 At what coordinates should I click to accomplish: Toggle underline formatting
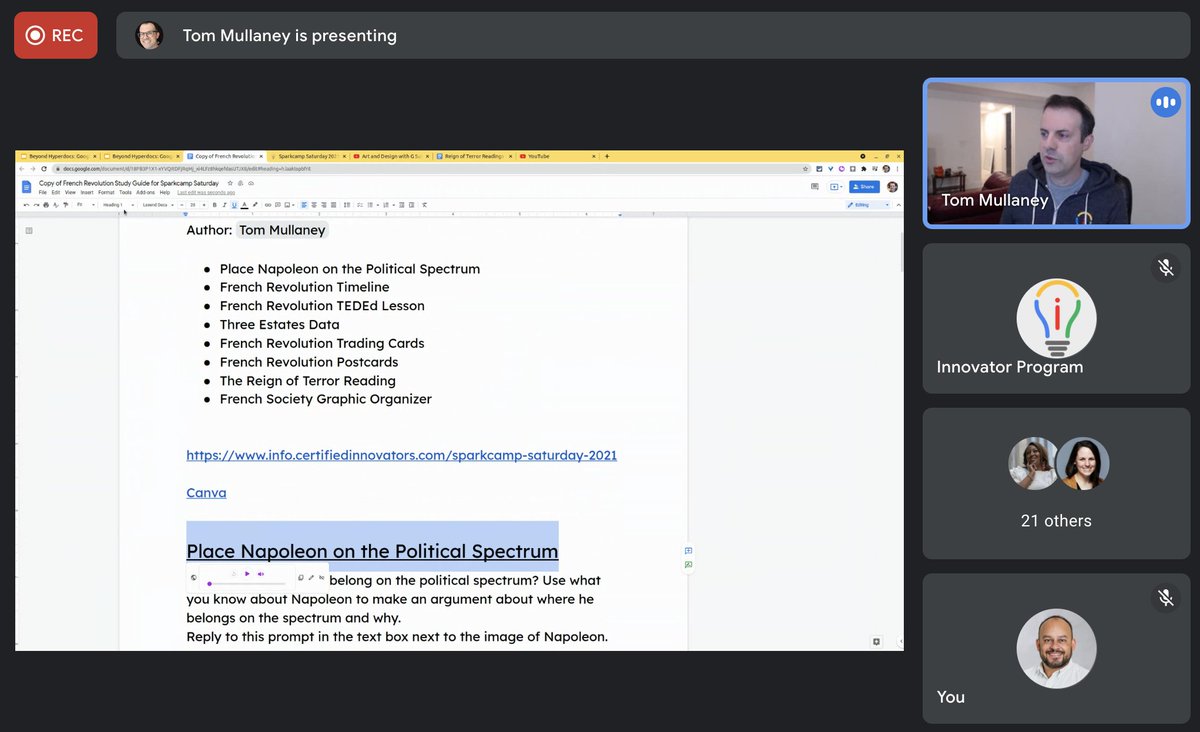(234, 205)
